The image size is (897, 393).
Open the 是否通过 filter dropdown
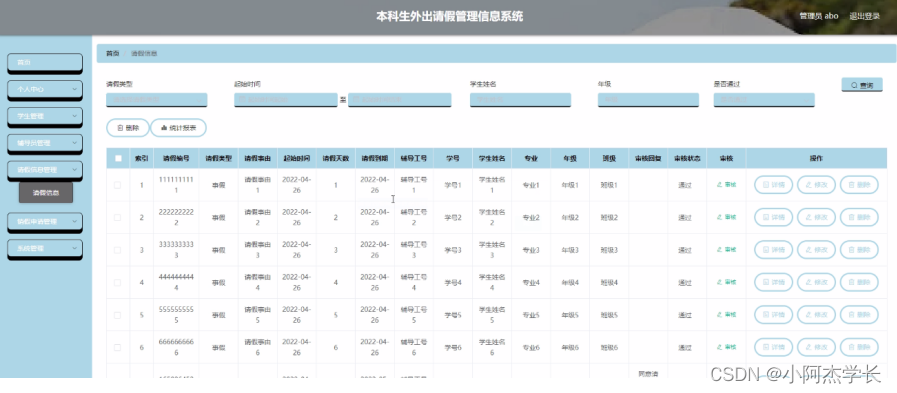(x=764, y=100)
